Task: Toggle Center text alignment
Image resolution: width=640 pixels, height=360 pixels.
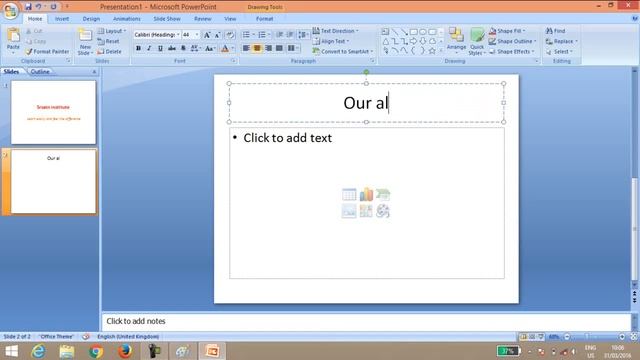Action: tap(257, 48)
